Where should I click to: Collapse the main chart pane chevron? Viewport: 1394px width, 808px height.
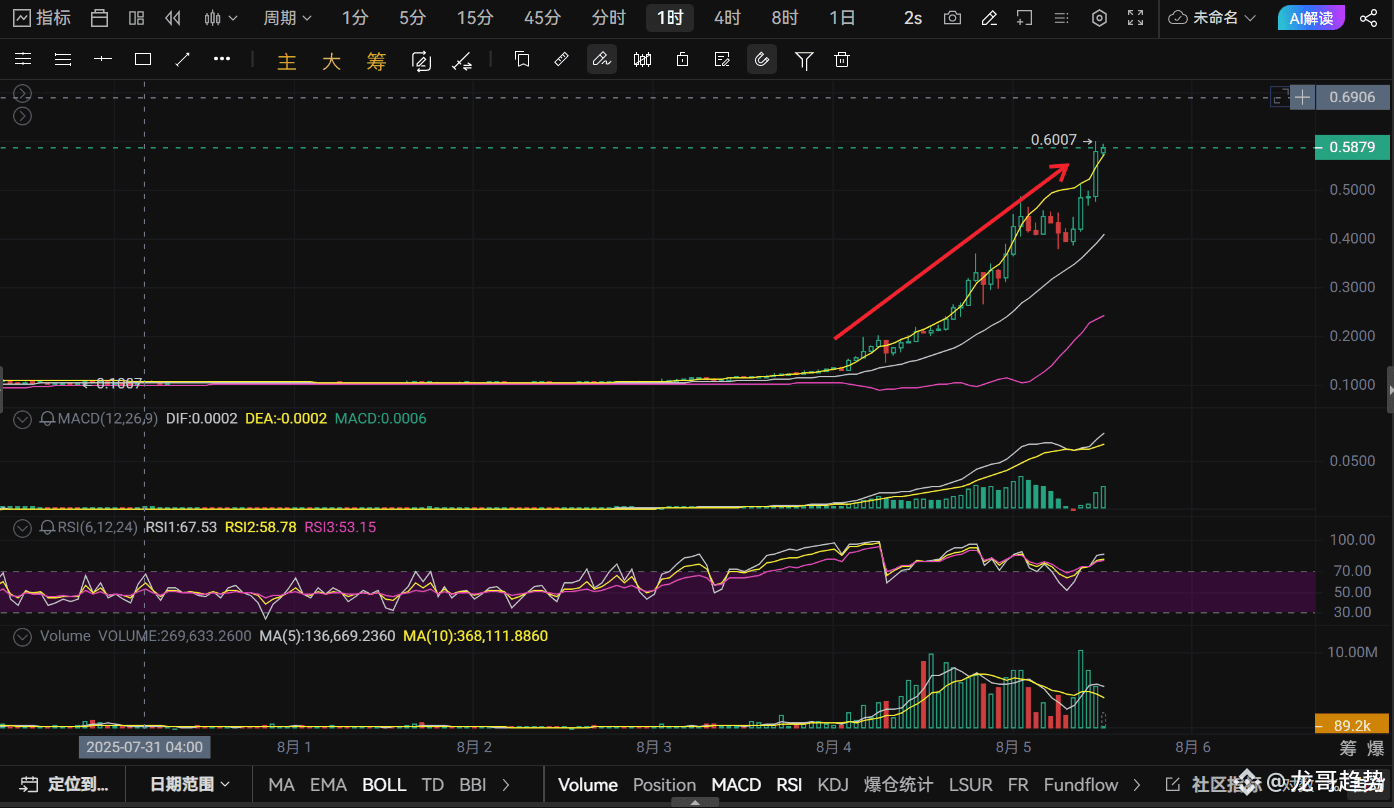coord(23,94)
